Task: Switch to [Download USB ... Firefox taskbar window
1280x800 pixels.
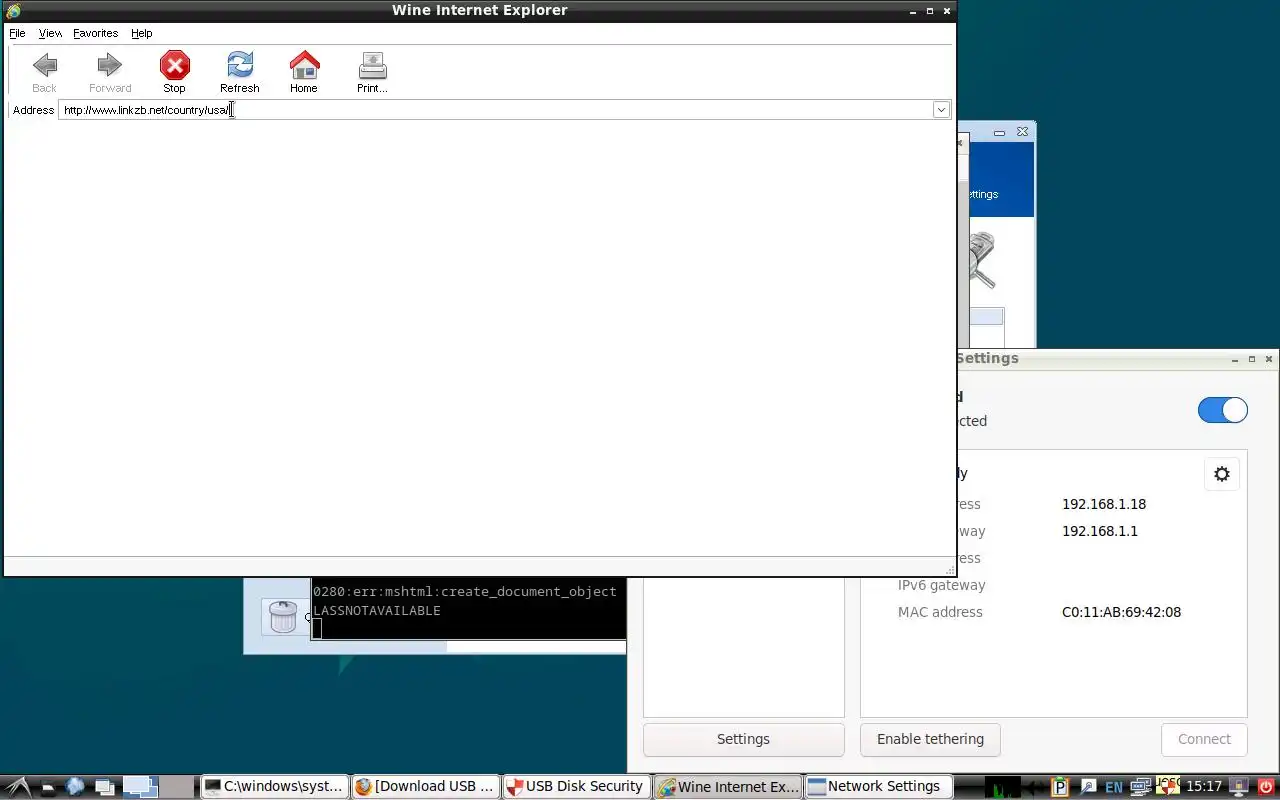Action: pos(426,787)
